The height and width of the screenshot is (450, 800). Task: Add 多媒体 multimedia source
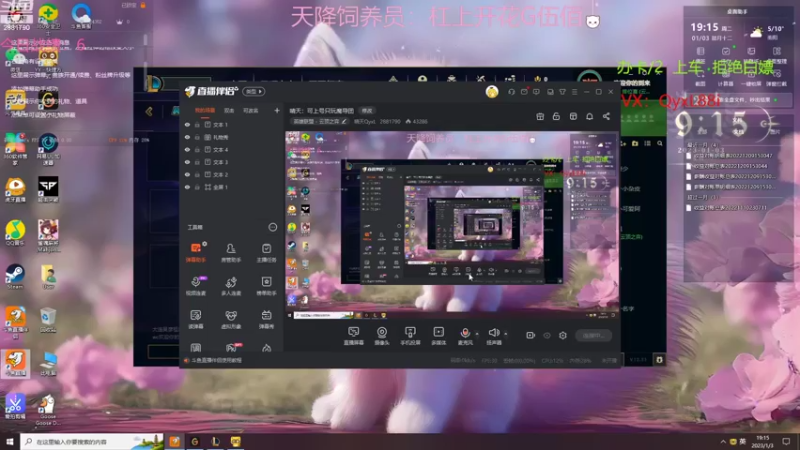tap(438, 336)
